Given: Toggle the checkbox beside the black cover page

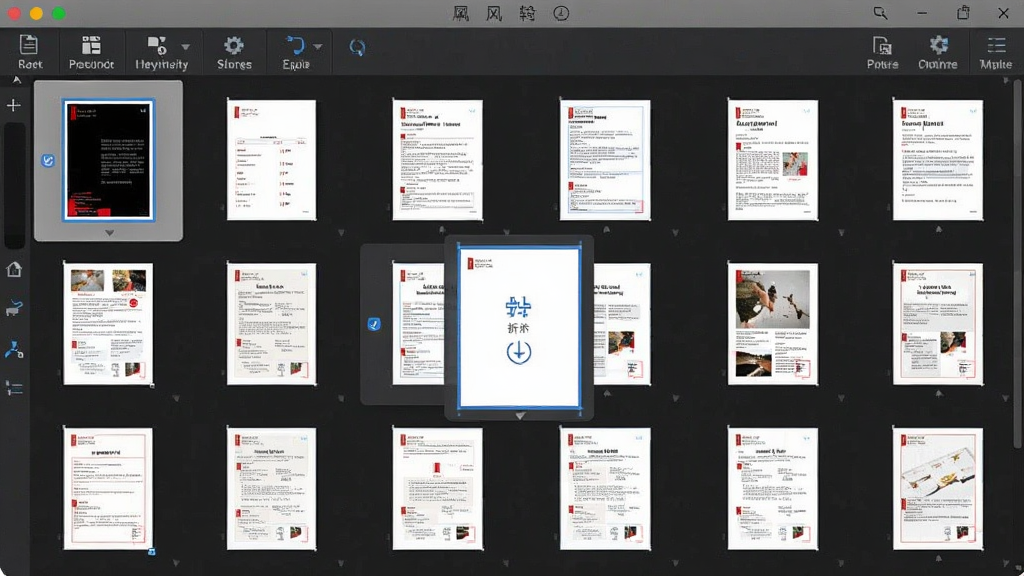Looking at the screenshot, I should pos(48,161).
